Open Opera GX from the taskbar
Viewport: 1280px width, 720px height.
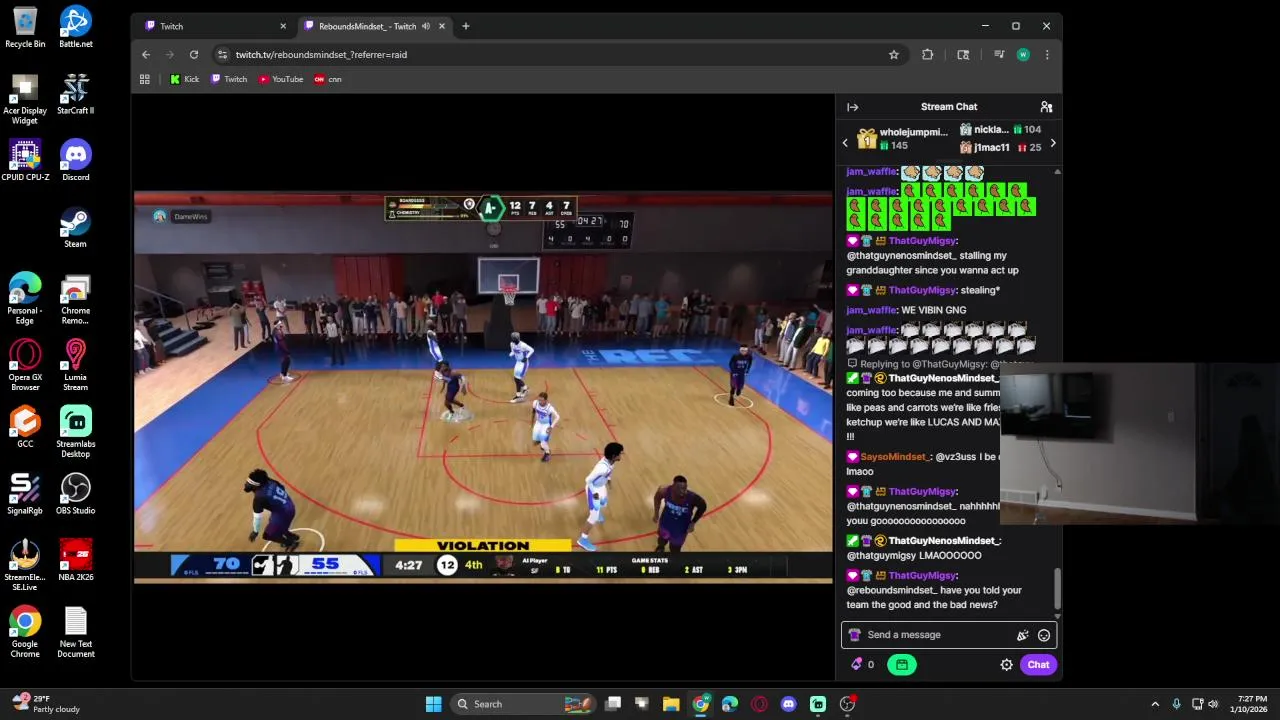(759, 704)
